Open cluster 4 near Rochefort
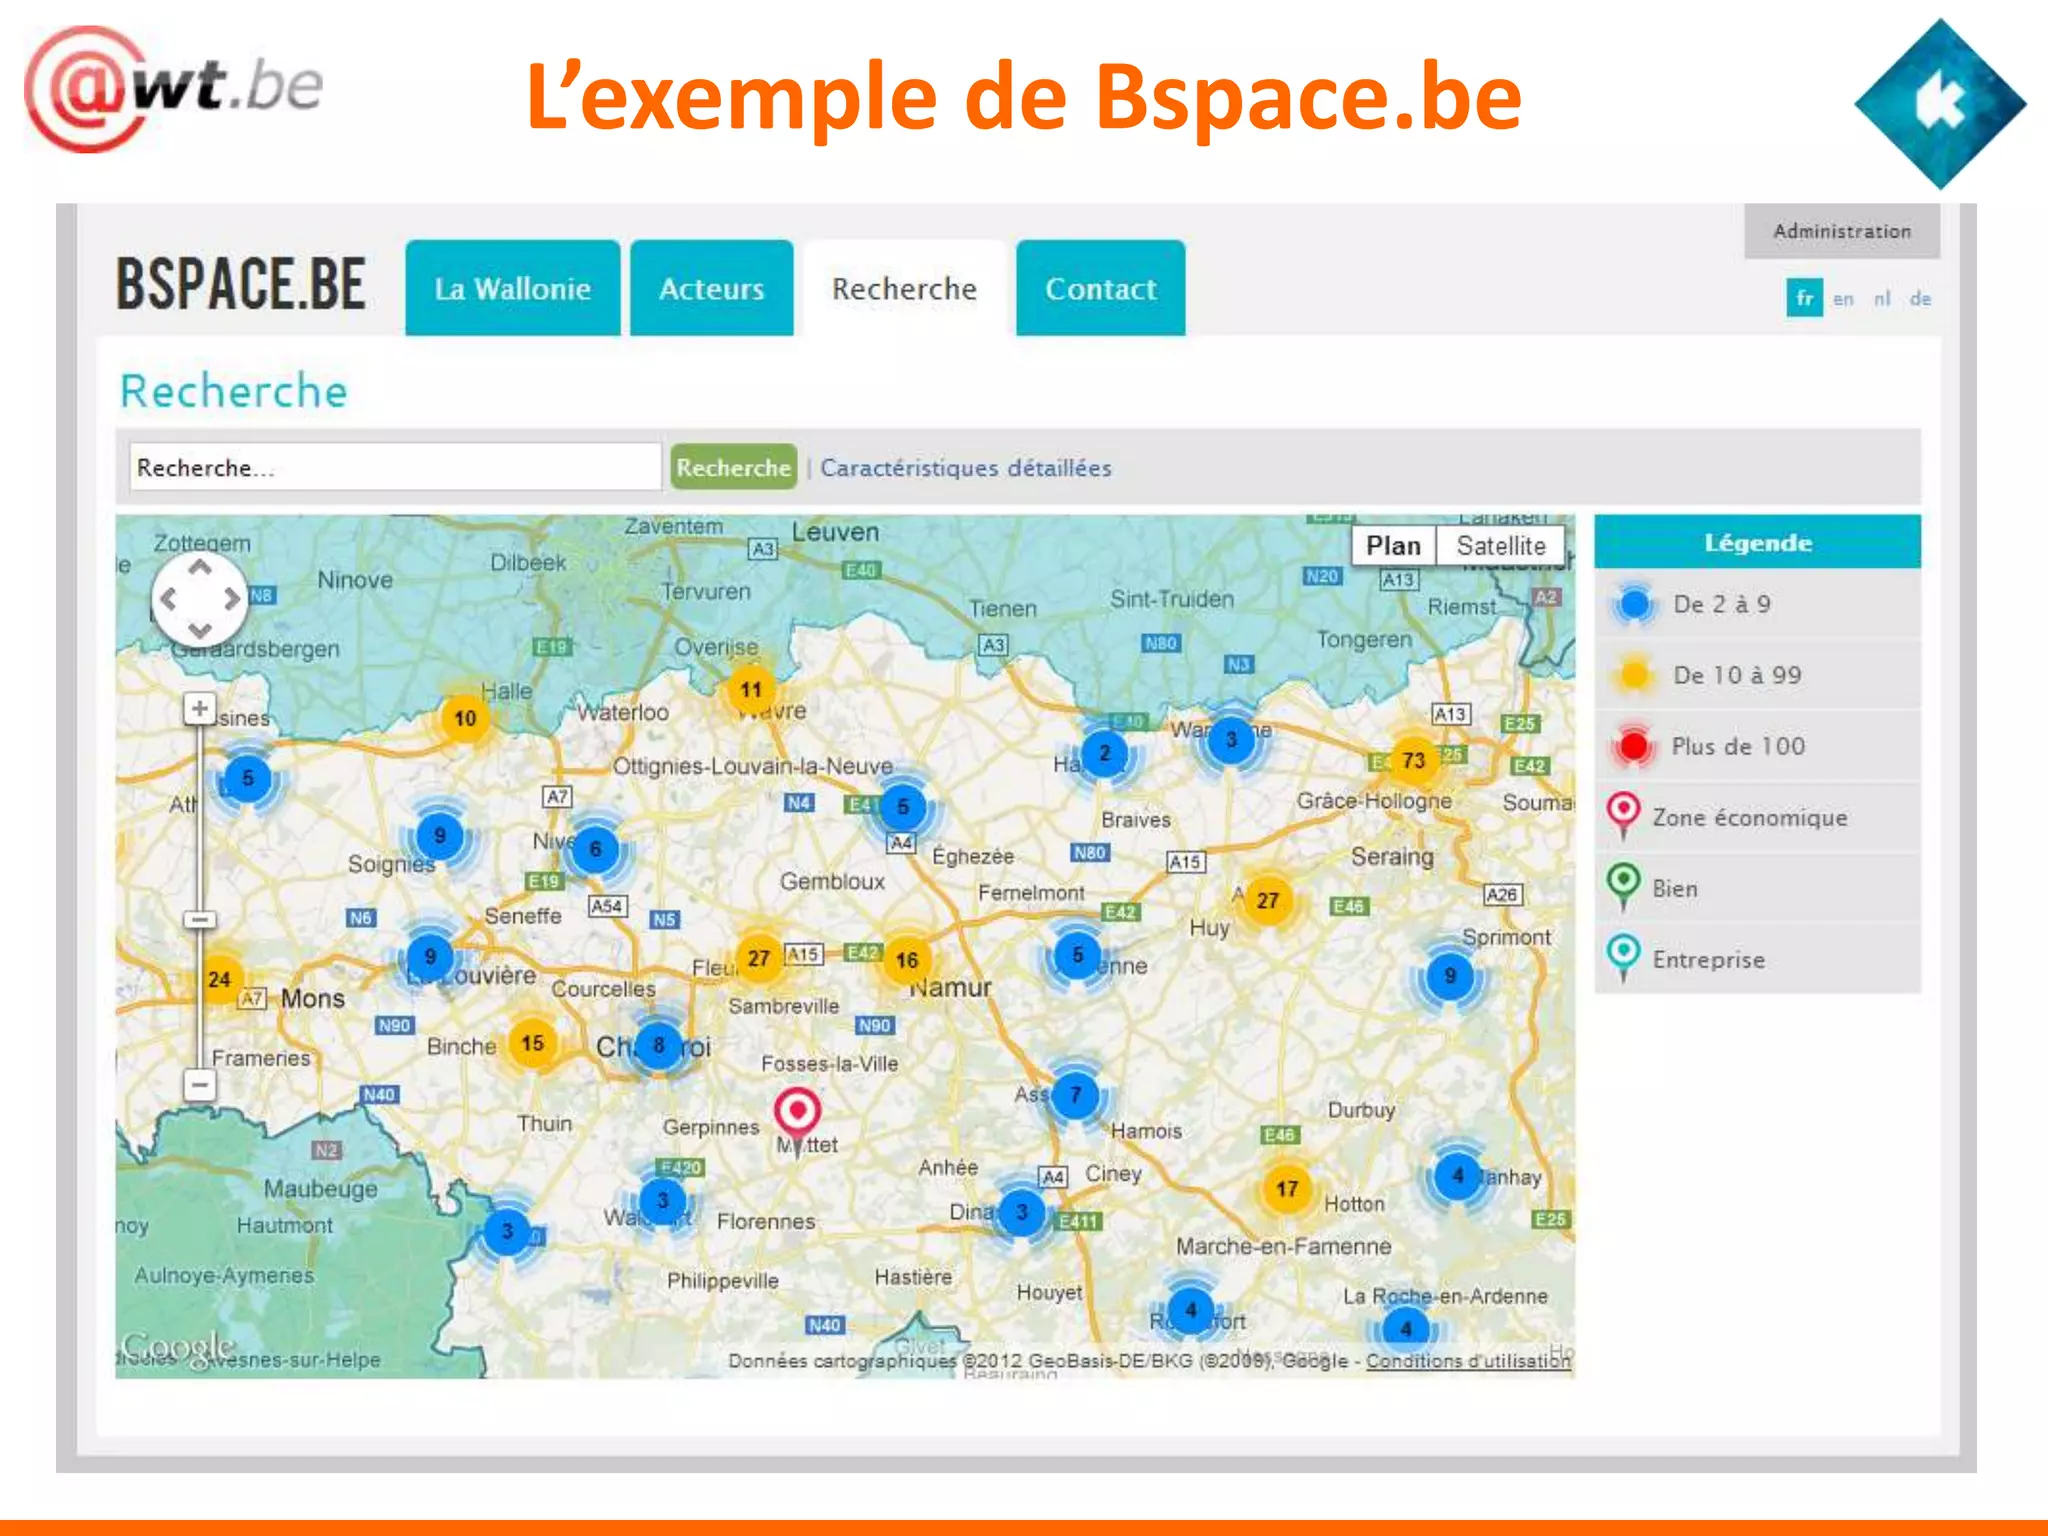This screenshot has width=2048, height=1536. (x=1190, y=1309)
